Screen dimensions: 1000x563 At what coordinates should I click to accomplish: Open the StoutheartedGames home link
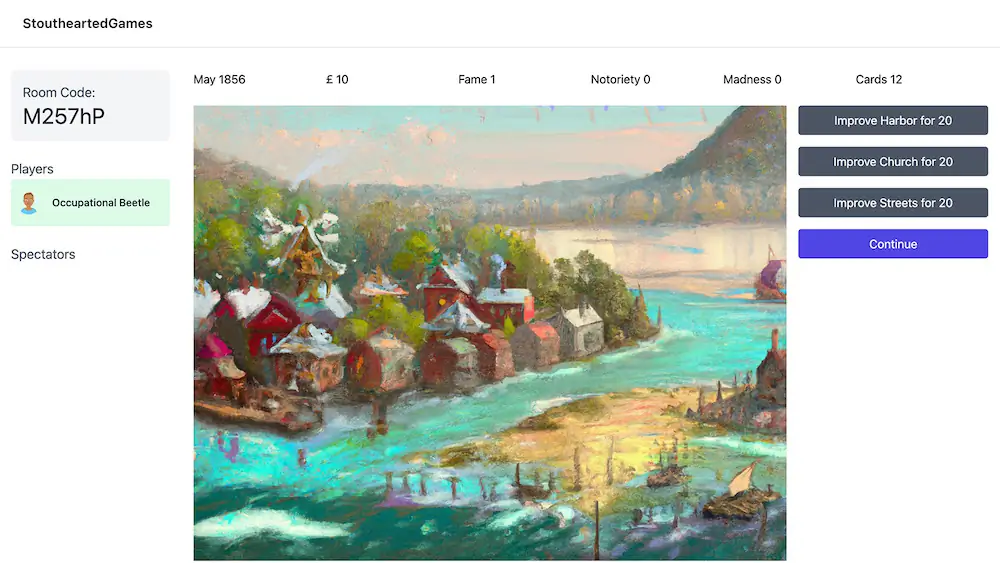pyautogui.click(x=87, y=24)
